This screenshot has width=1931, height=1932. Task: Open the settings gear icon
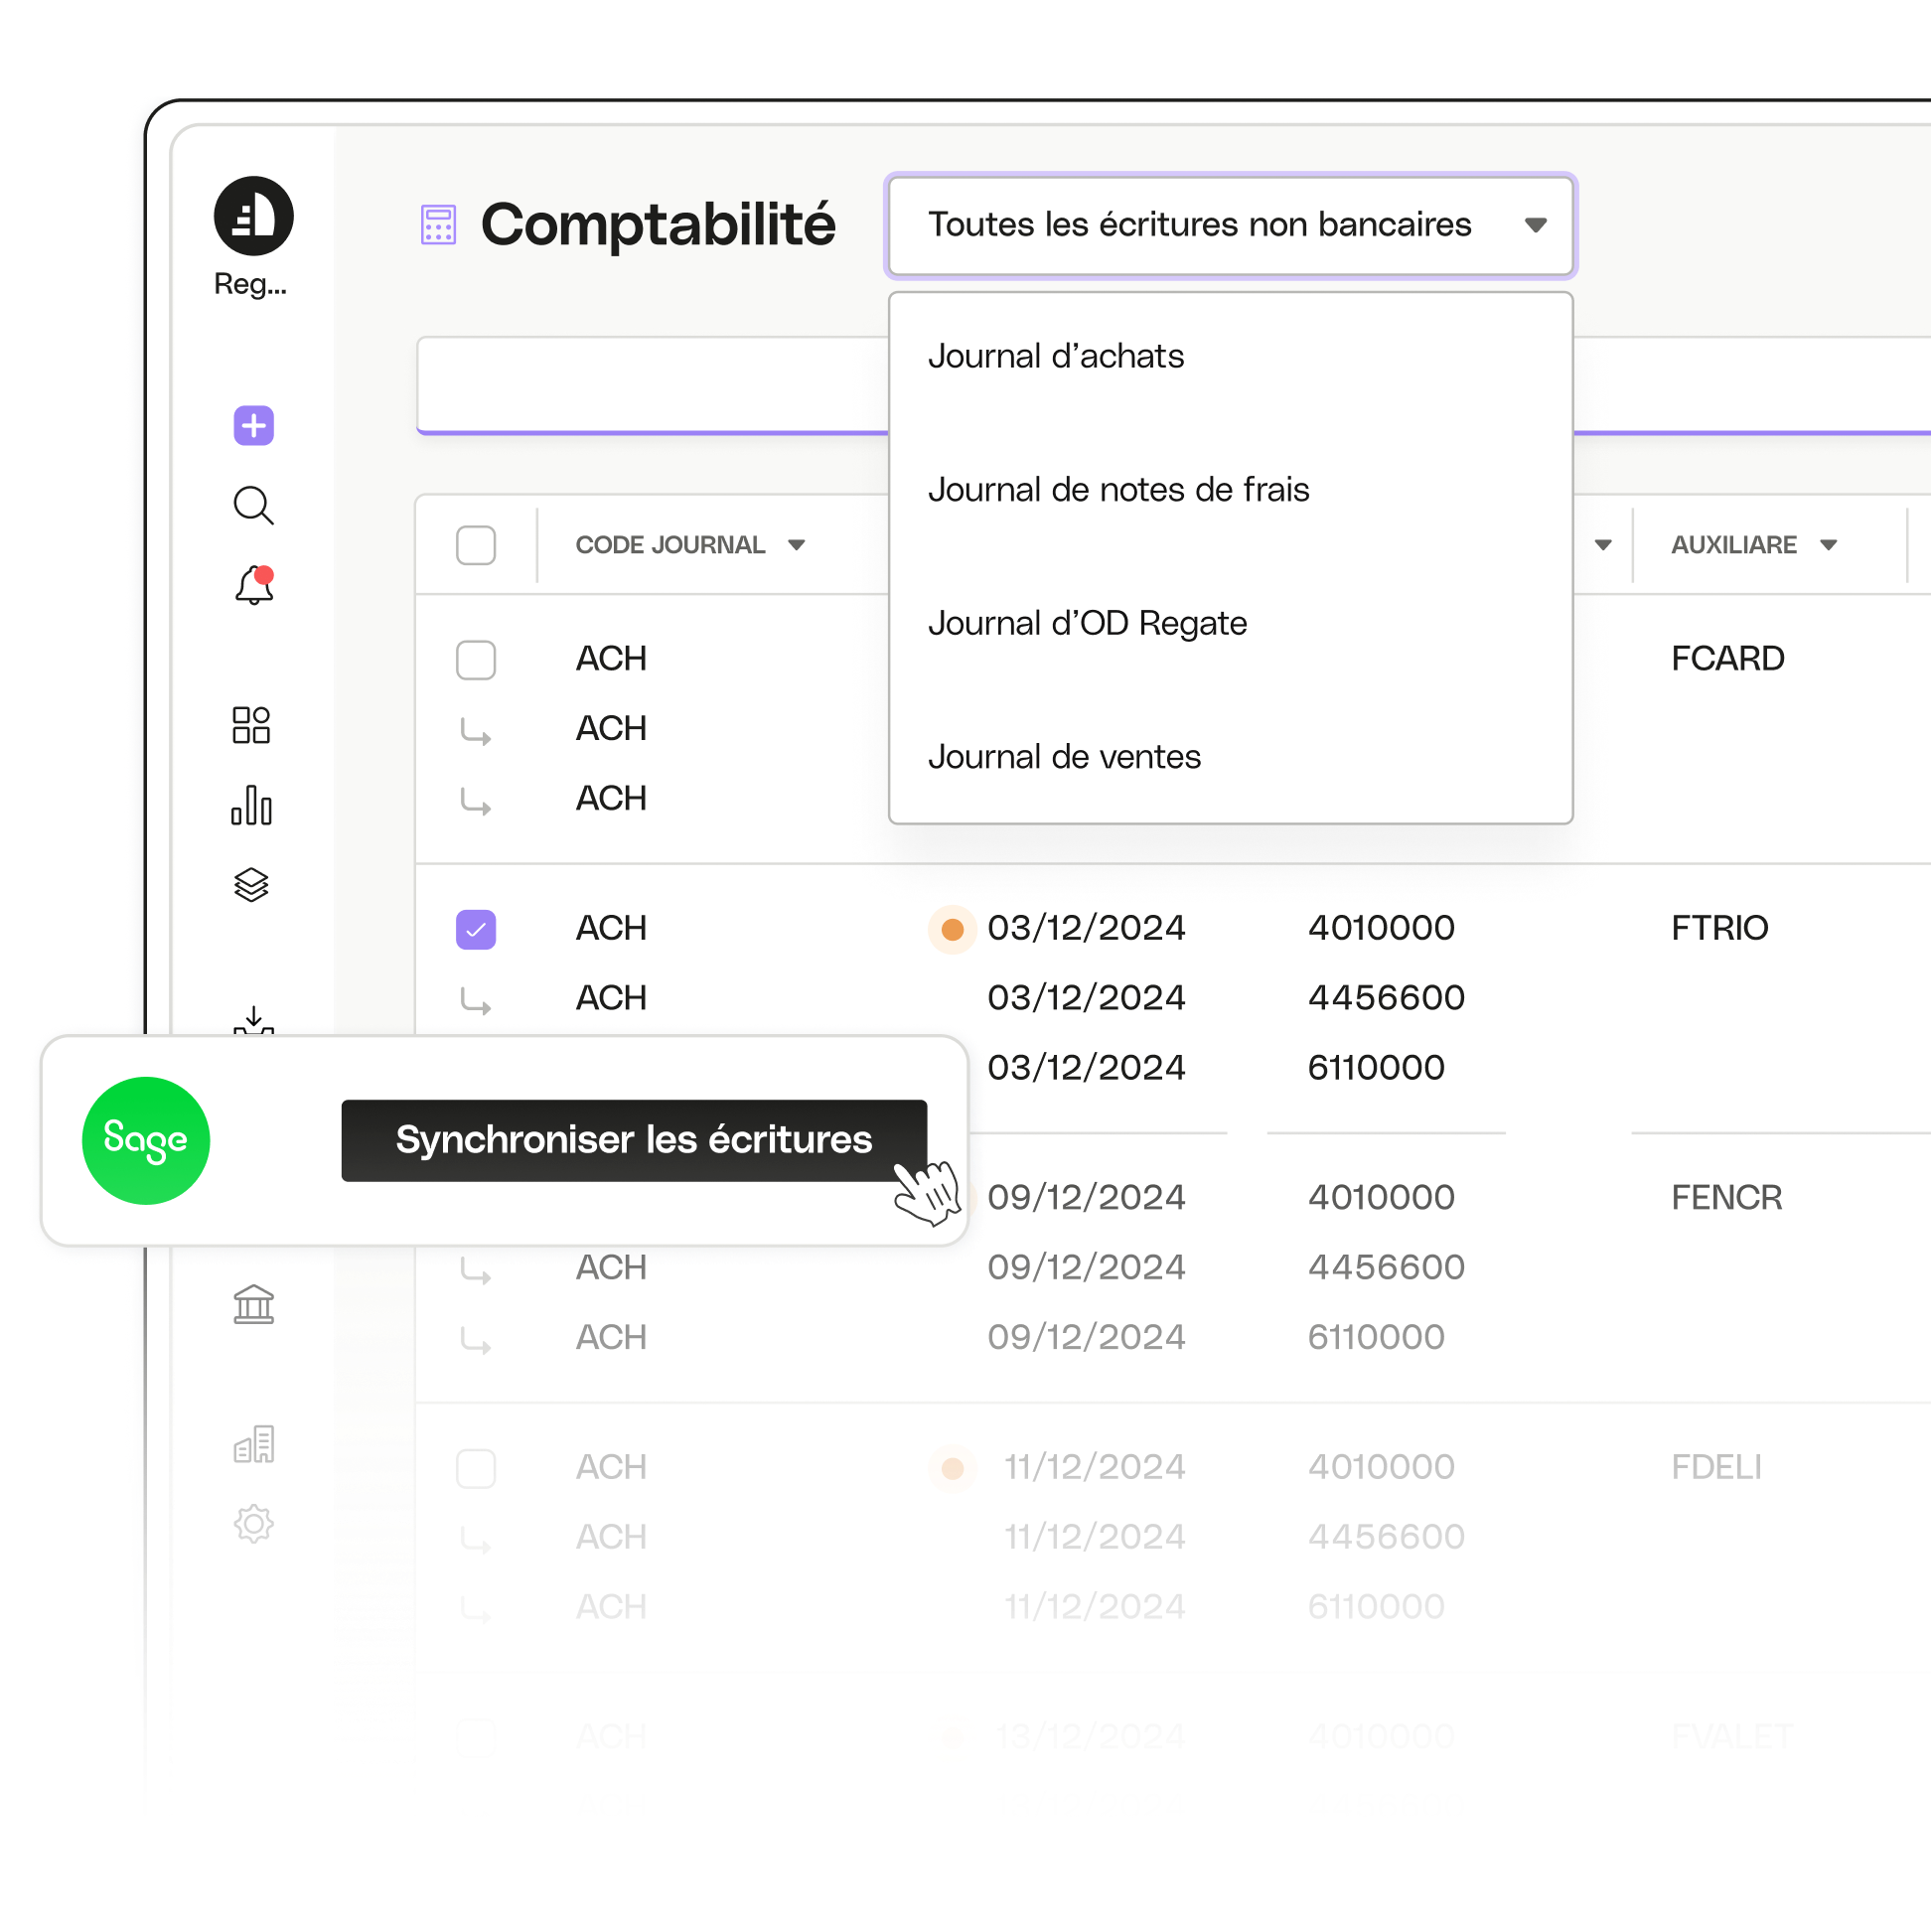(253, 1524)
